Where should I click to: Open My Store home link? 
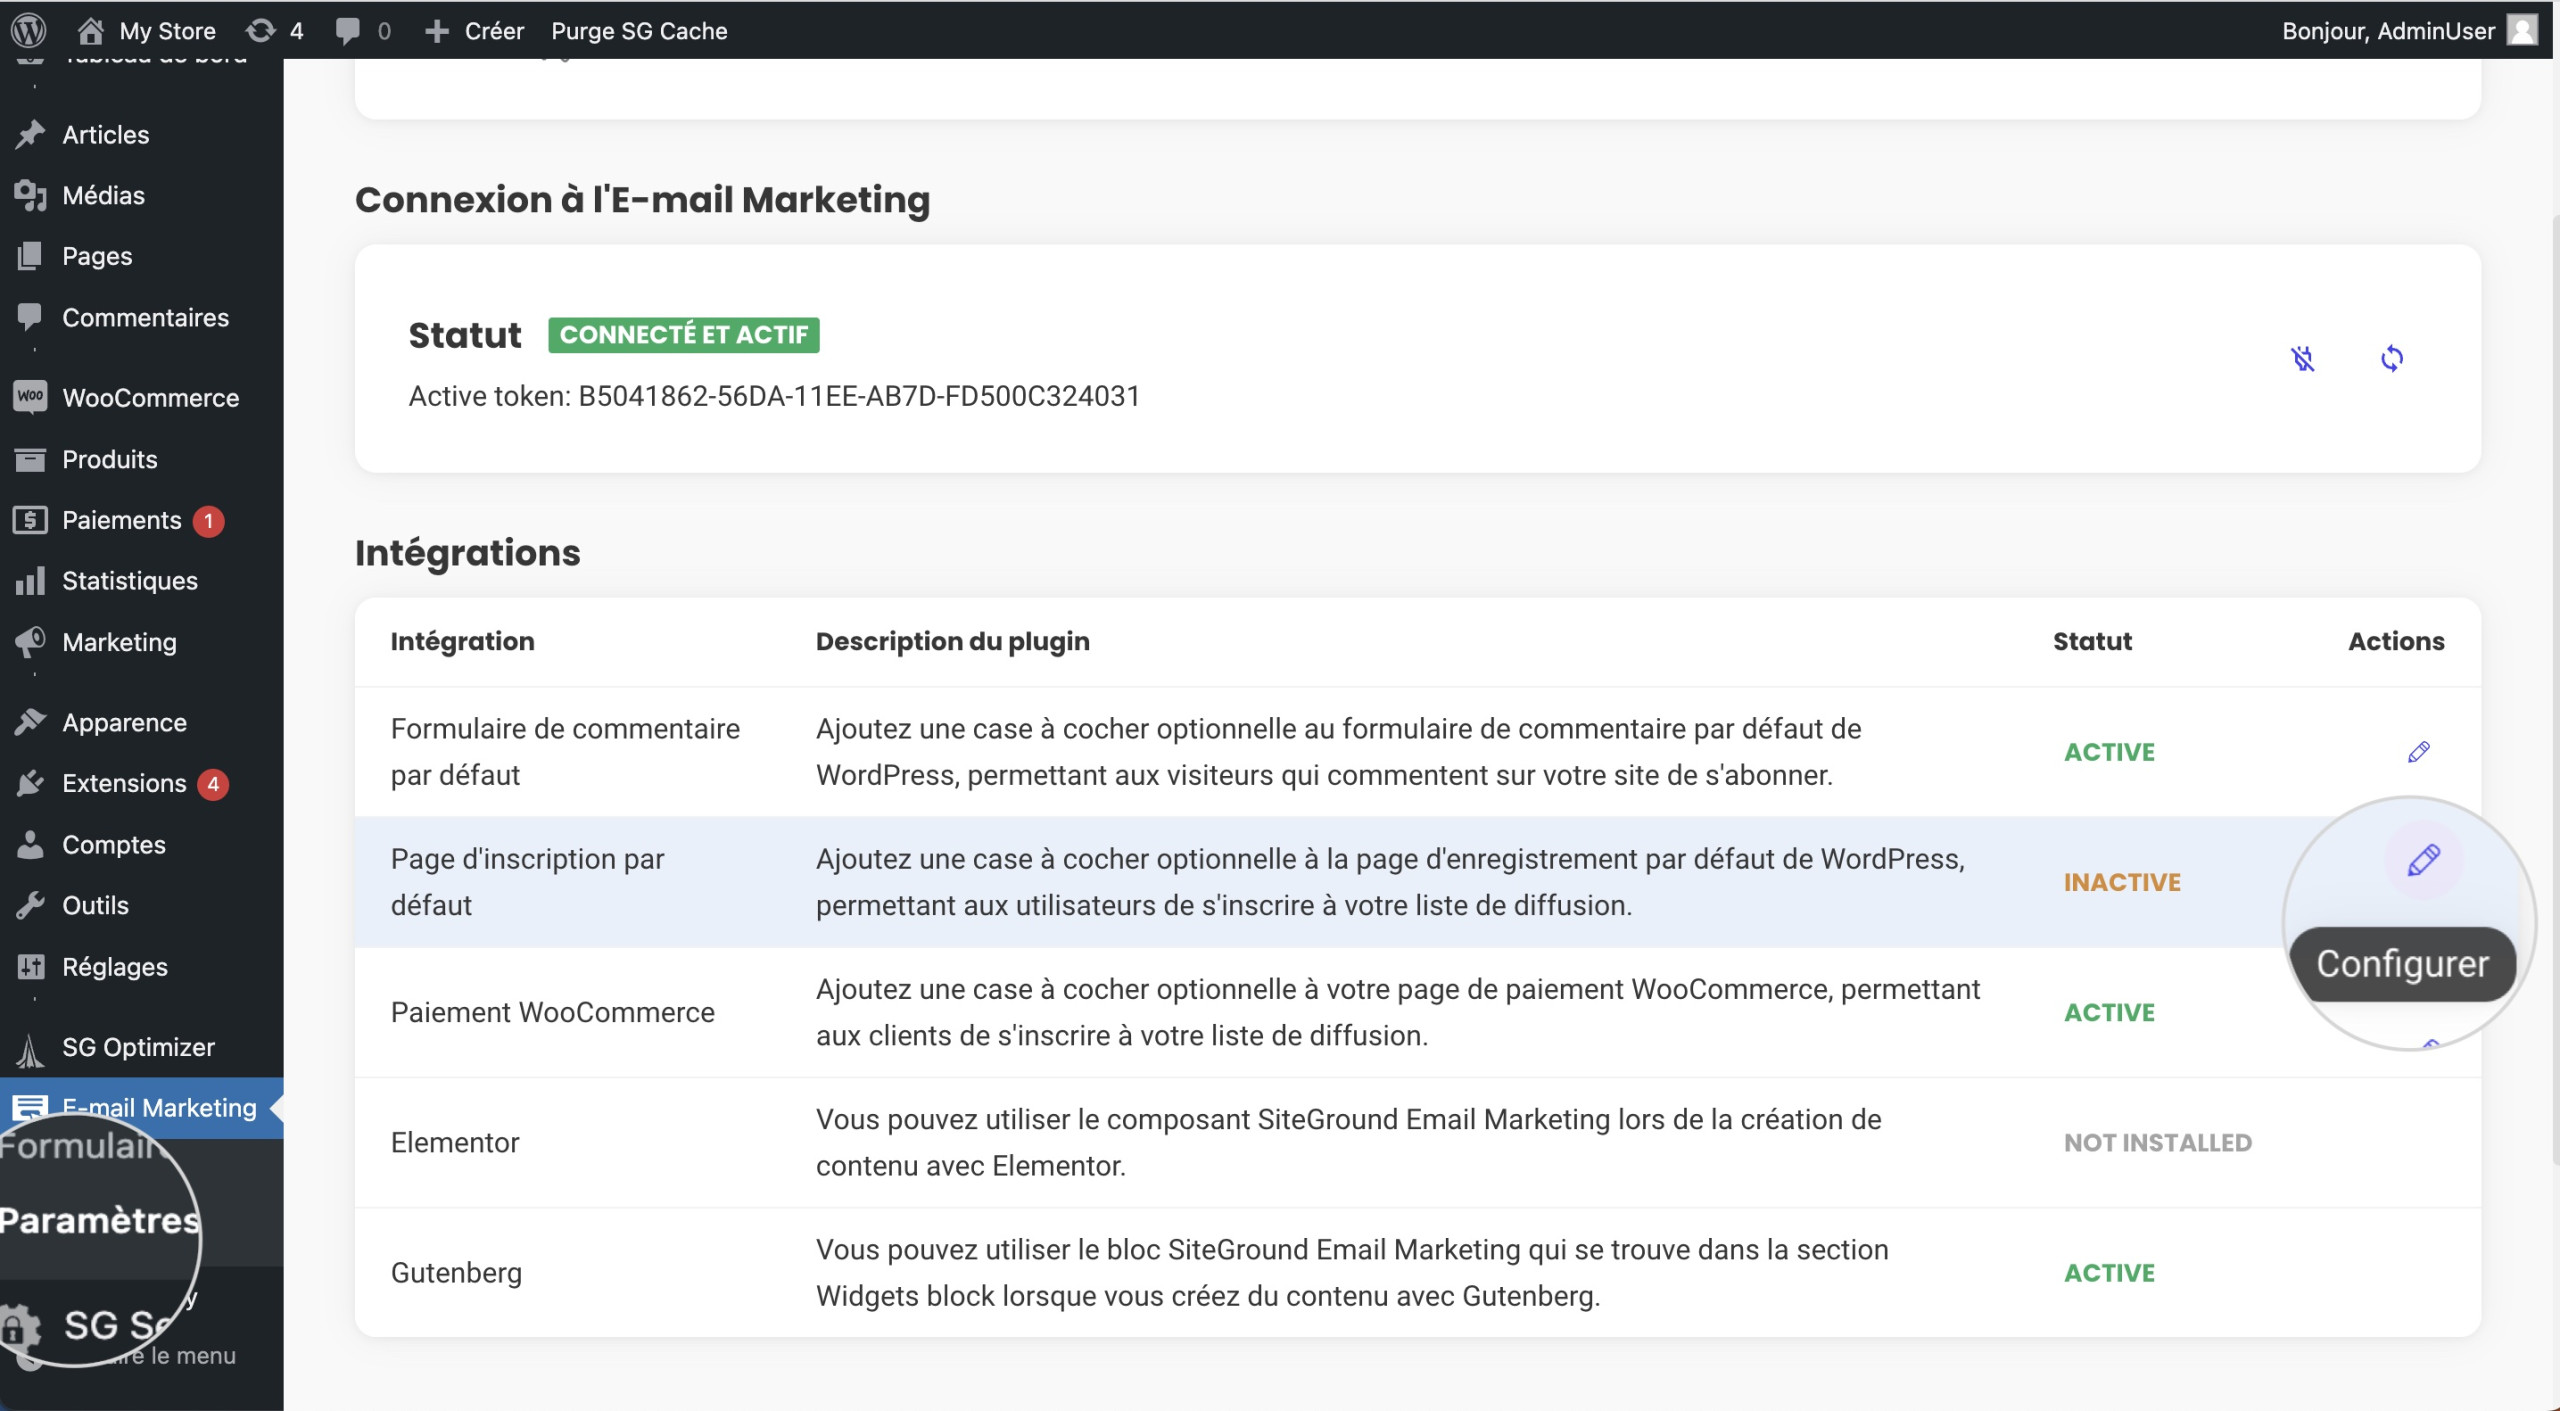click(x=146, y=30)
